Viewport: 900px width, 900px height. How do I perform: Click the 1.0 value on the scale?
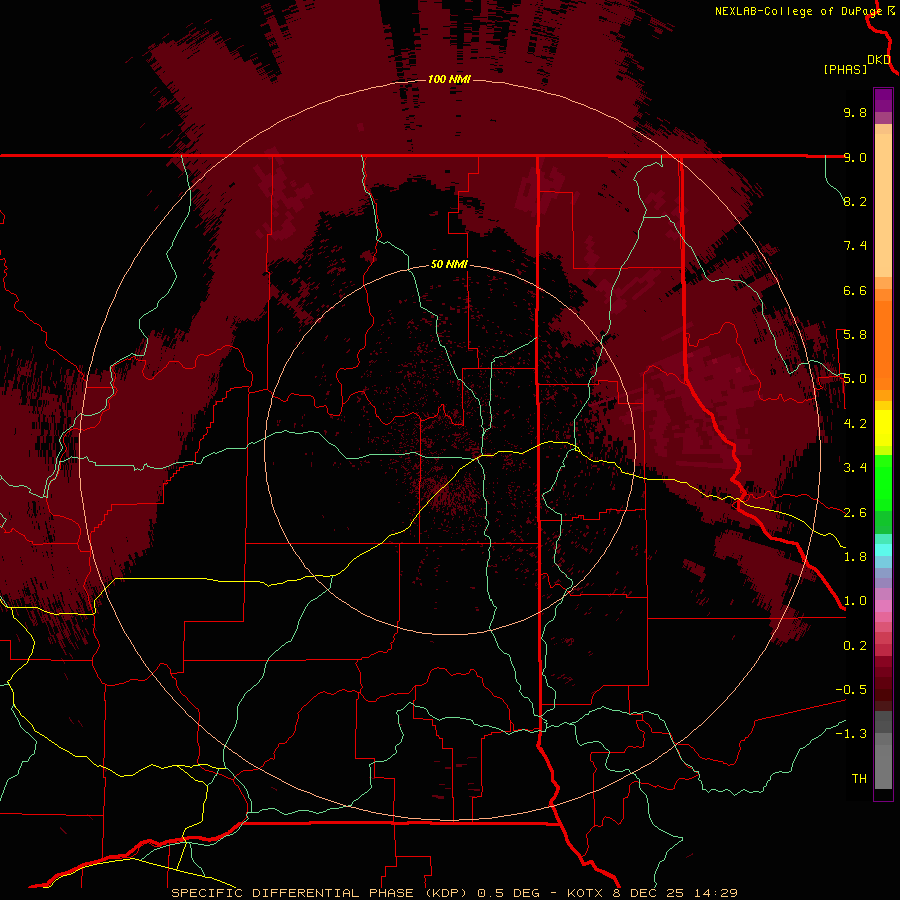click(x=855, y=601)
